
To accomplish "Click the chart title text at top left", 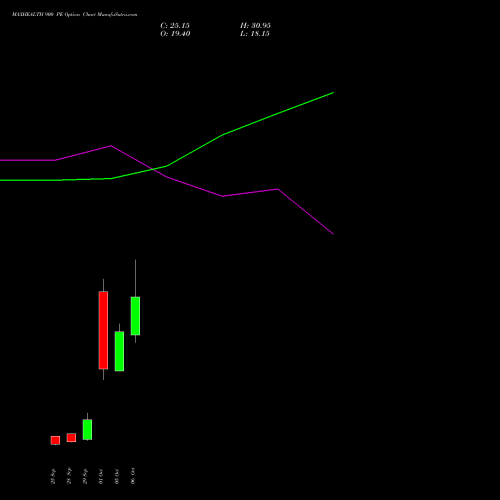I will pos(74,15).
